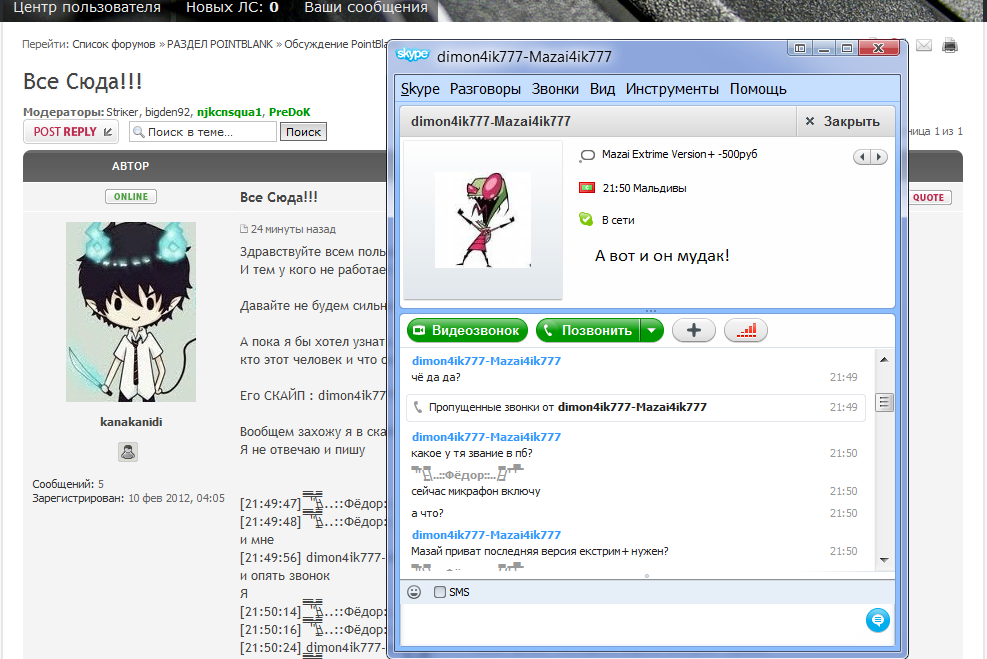The width and height of the screenshot is (987, 659).
Task: Click kanakanidi's forum avatar image
Action: 131,312
